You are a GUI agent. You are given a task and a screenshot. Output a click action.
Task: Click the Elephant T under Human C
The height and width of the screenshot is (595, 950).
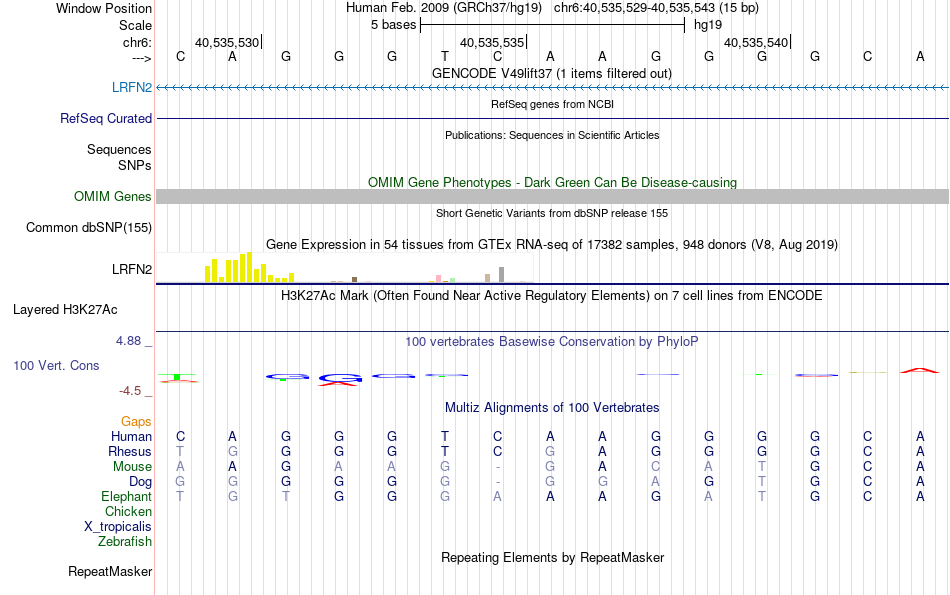[180, 496]
